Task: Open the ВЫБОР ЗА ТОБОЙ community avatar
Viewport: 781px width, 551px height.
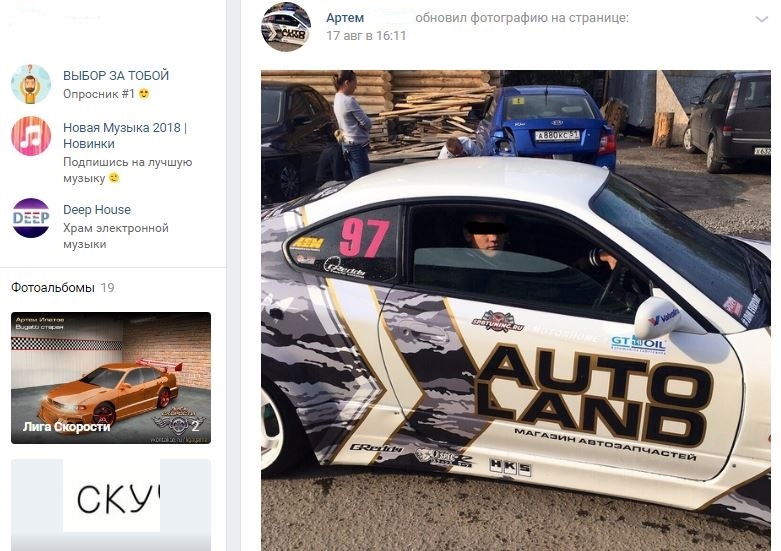Action: point(31,84)
